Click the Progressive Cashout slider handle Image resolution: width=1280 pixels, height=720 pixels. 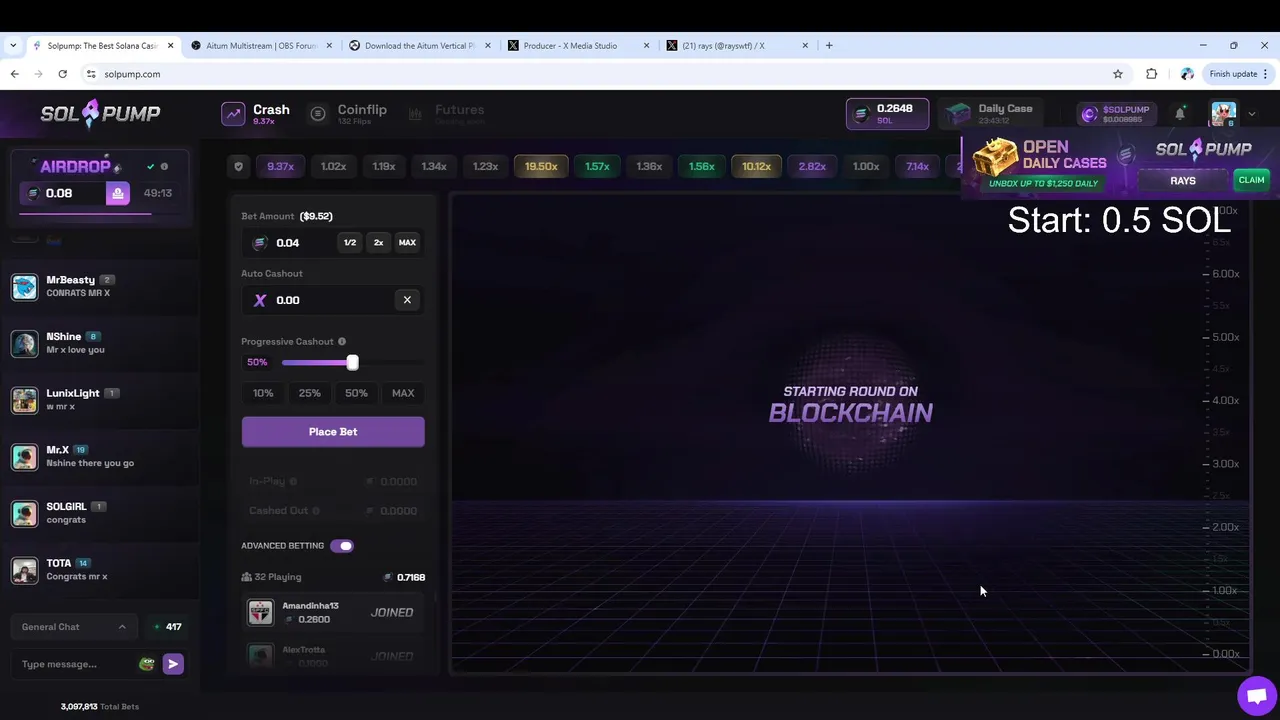(352, 362)
